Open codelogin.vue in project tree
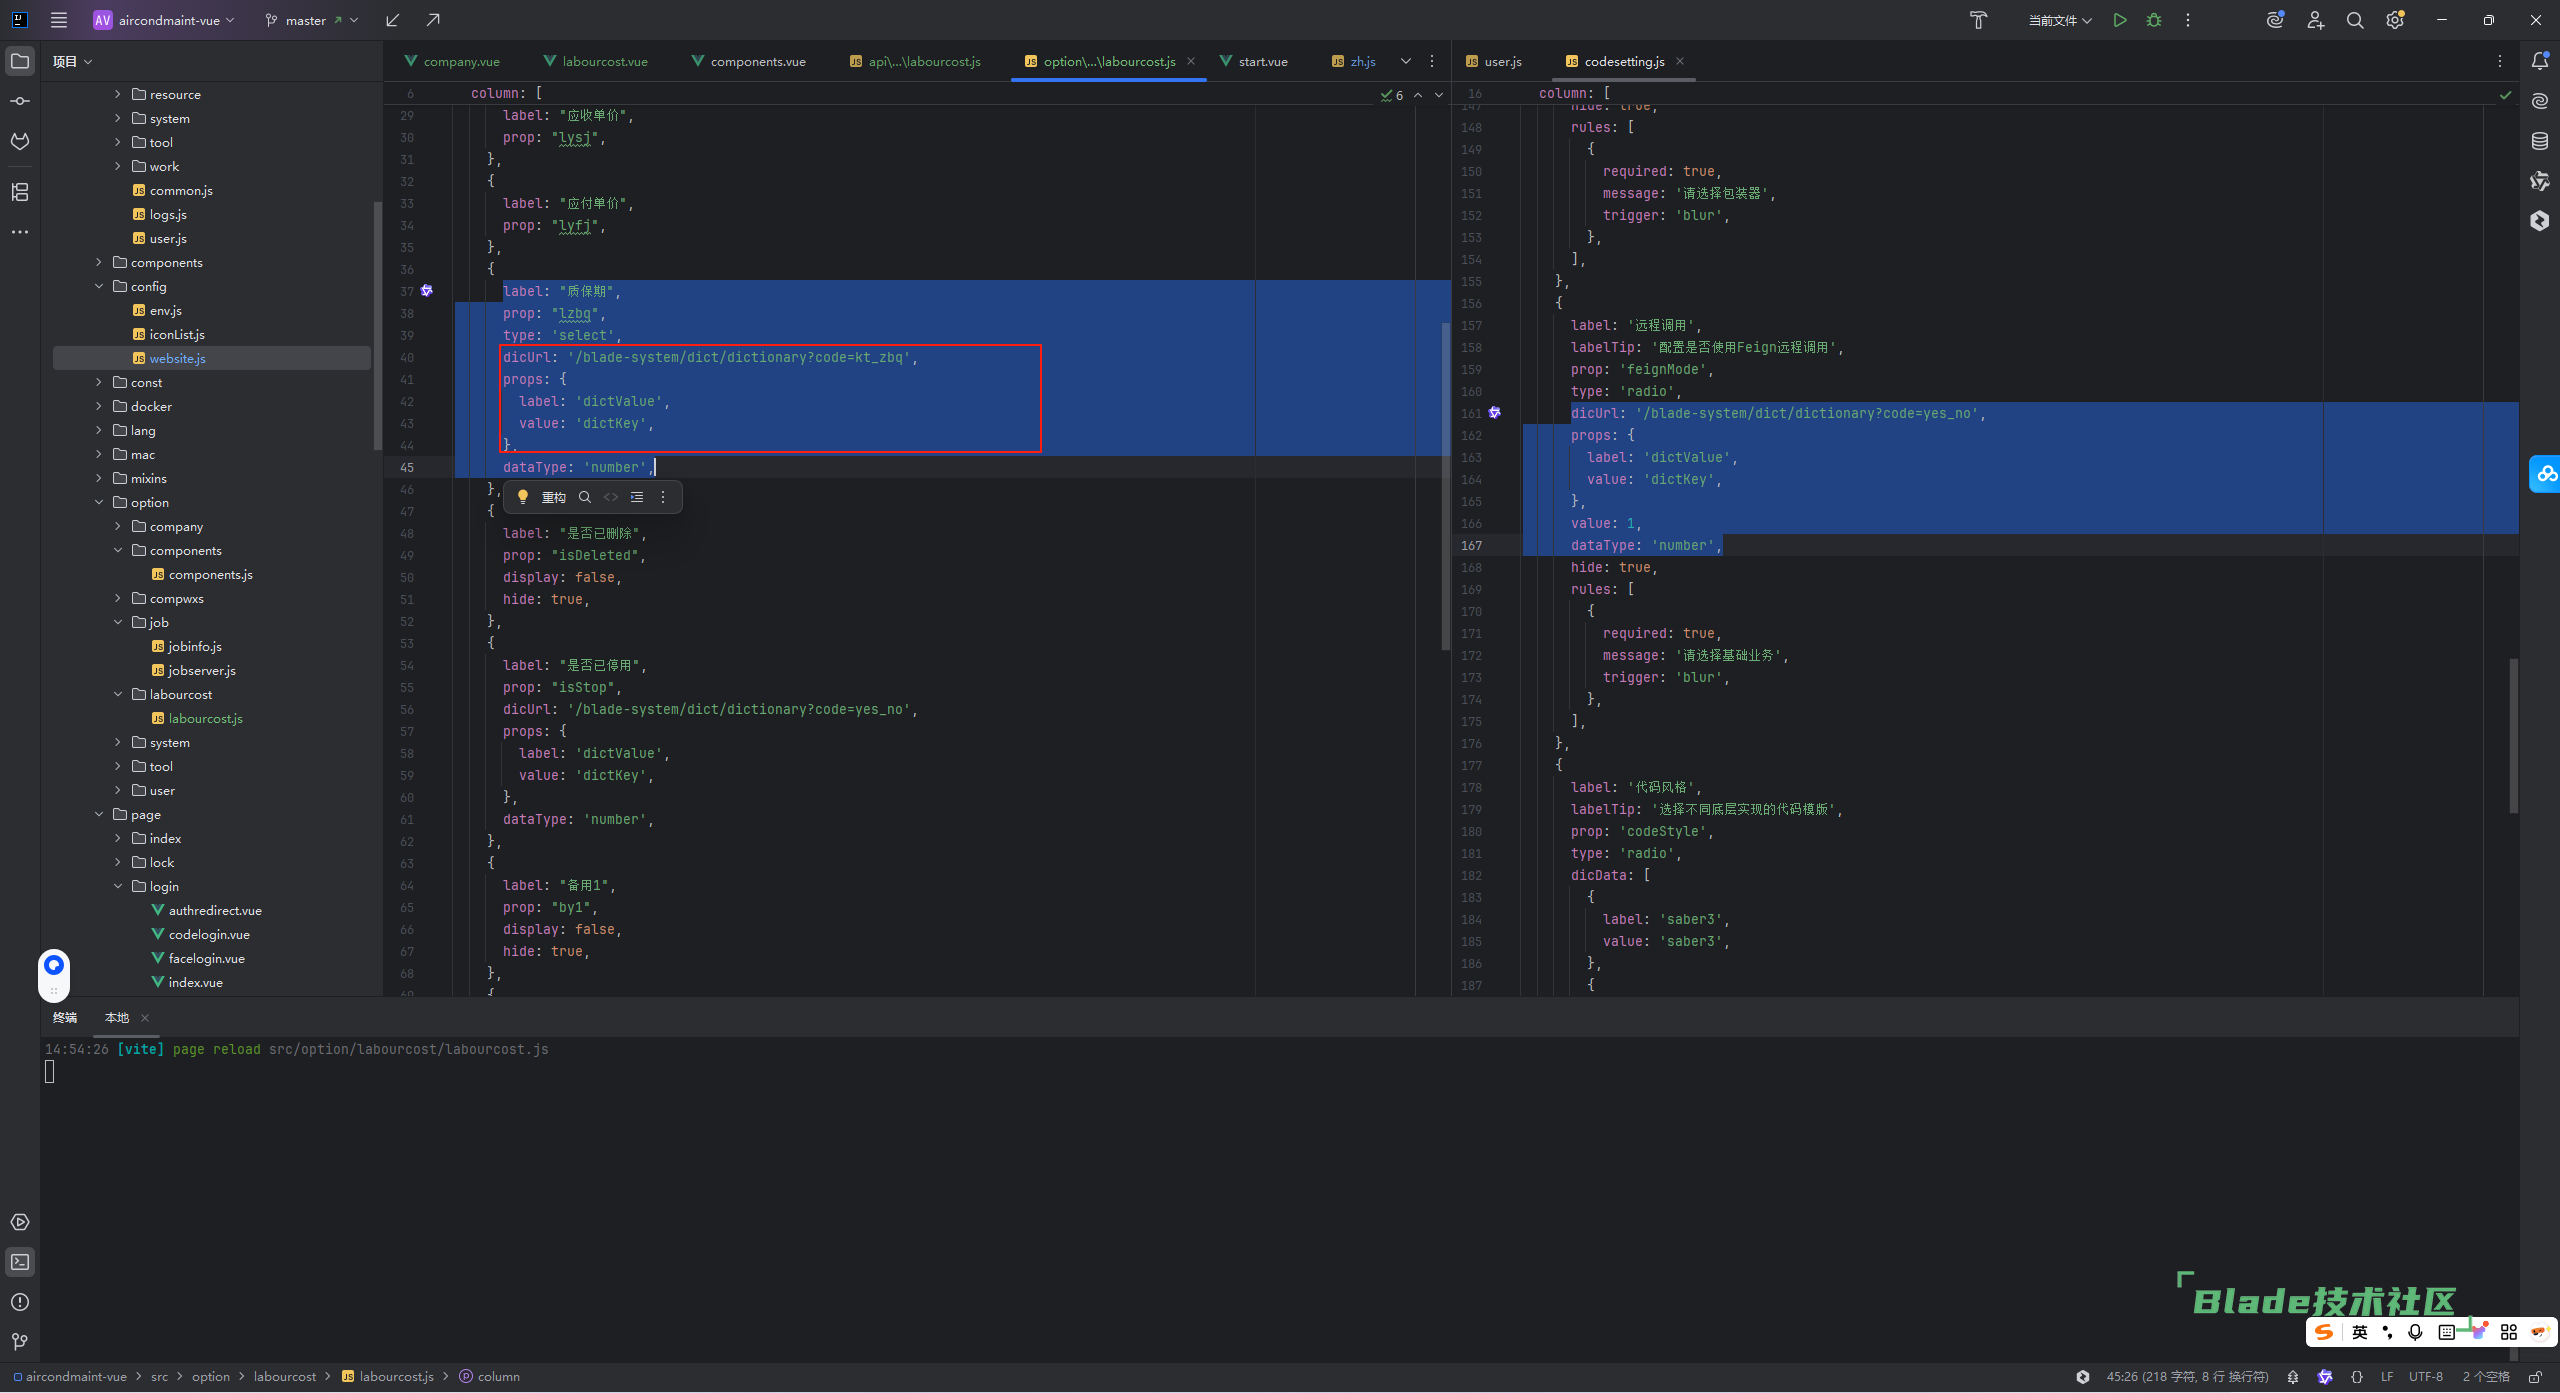 coord(209,934)
